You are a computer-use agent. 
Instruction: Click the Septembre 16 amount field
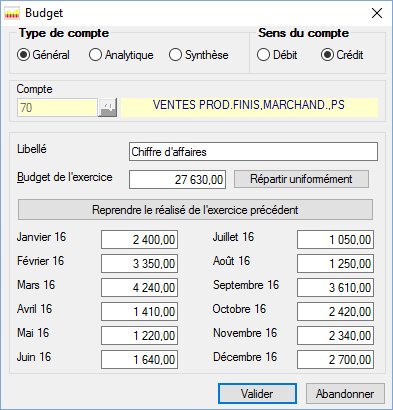[x=335, y=287]
